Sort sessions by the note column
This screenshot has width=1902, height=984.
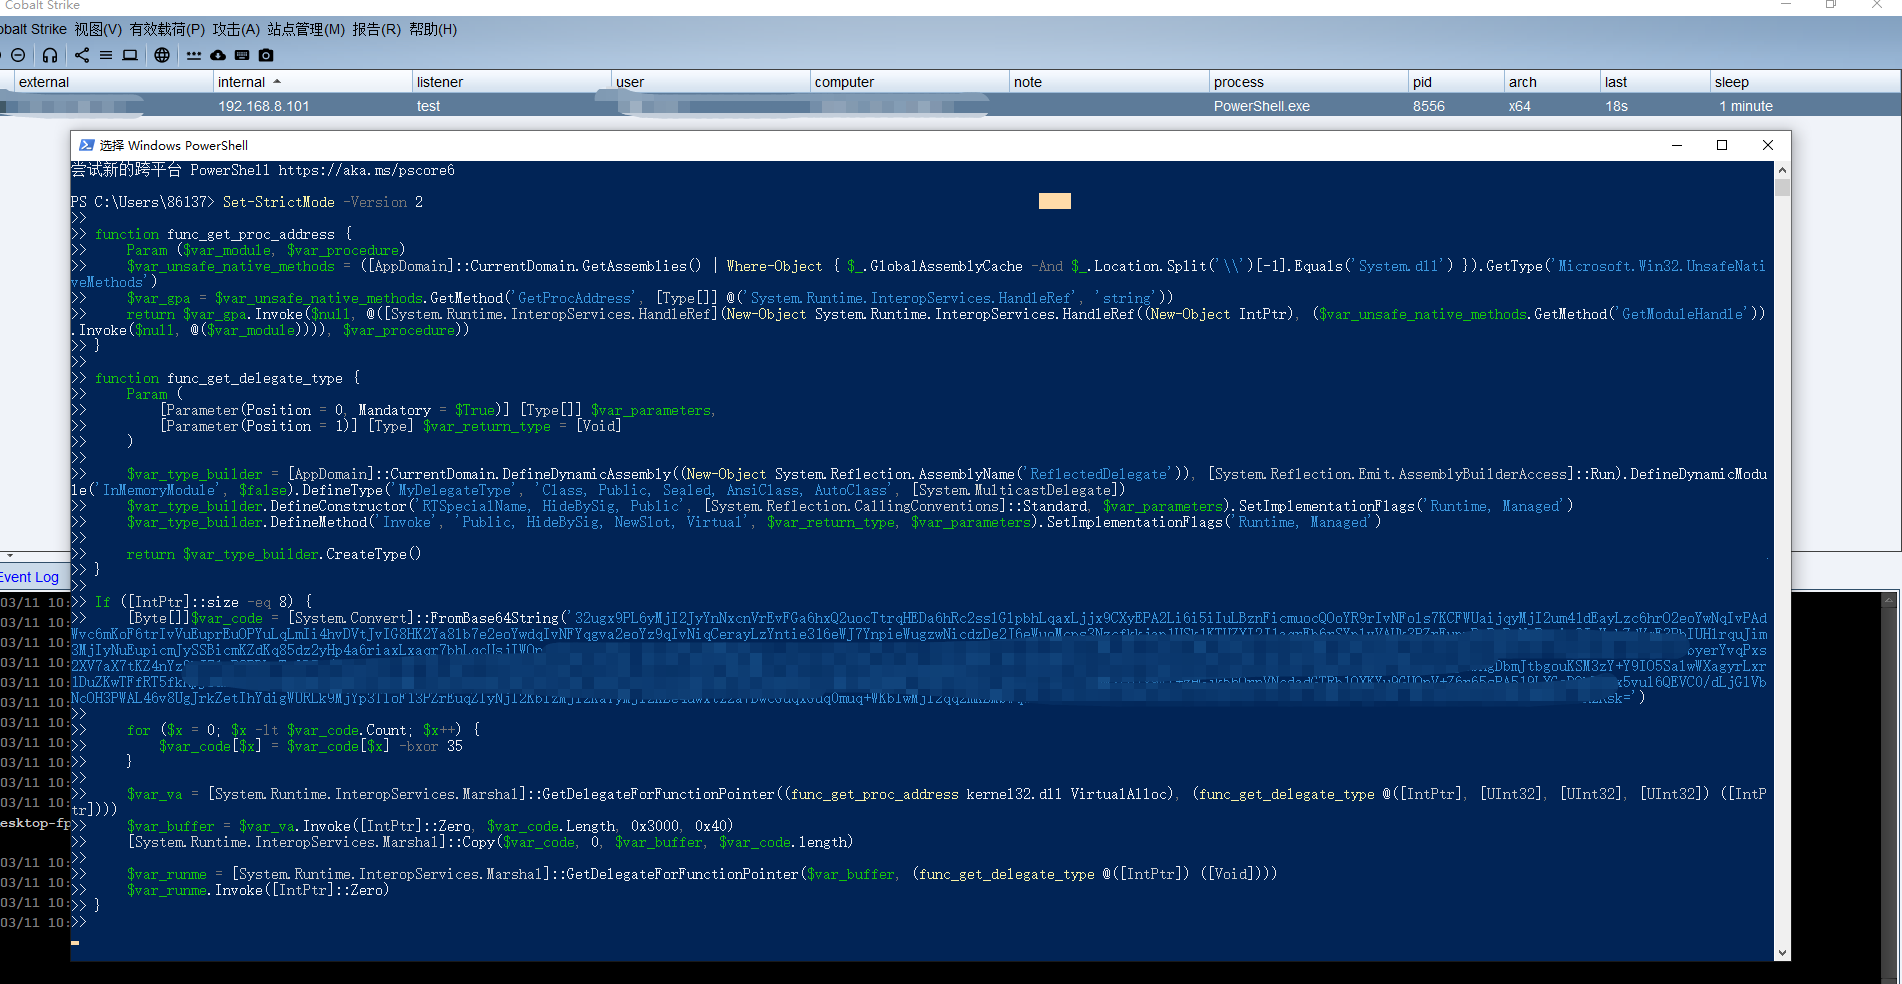point(1109,82)
